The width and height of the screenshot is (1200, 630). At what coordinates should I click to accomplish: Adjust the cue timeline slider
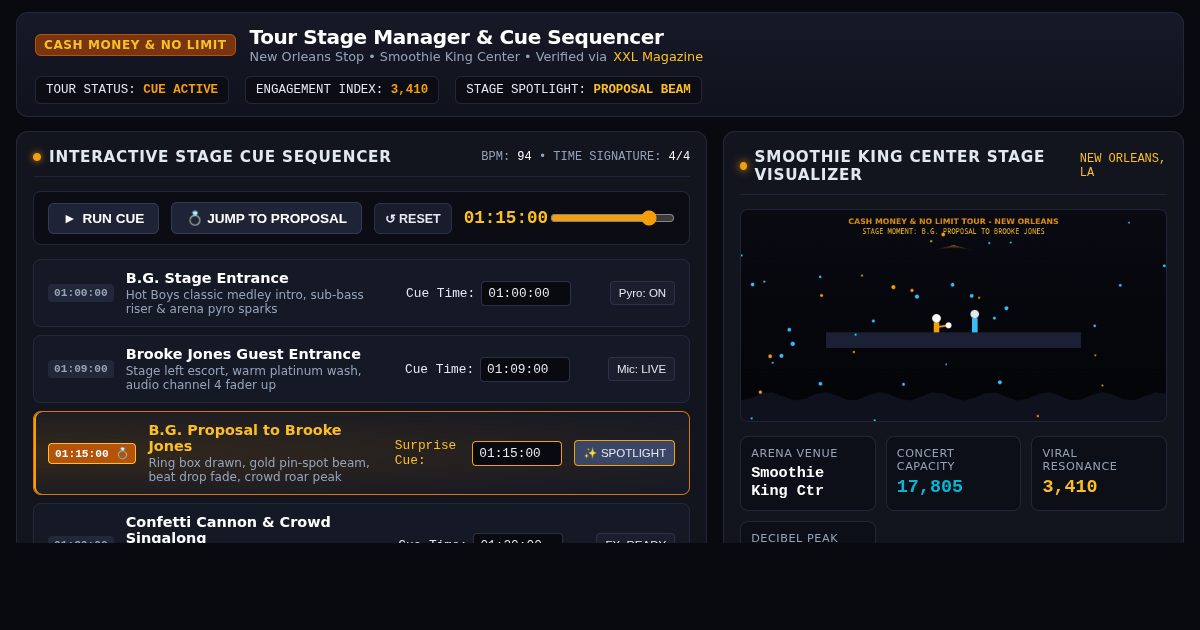tap(612, 218)
